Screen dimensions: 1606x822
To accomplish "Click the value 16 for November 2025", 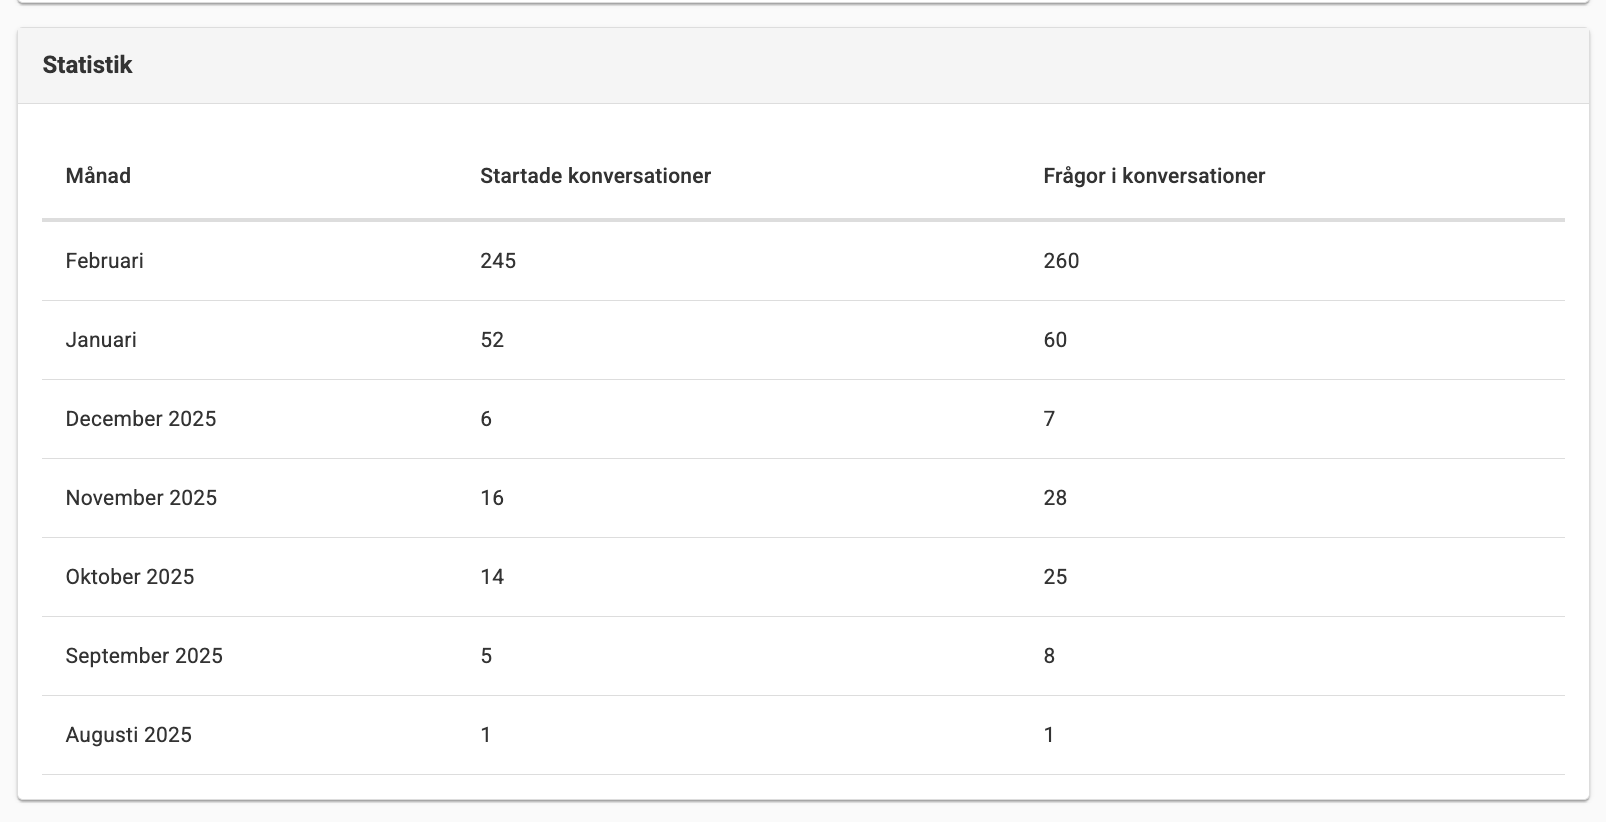I will click(x=492, y=498).
